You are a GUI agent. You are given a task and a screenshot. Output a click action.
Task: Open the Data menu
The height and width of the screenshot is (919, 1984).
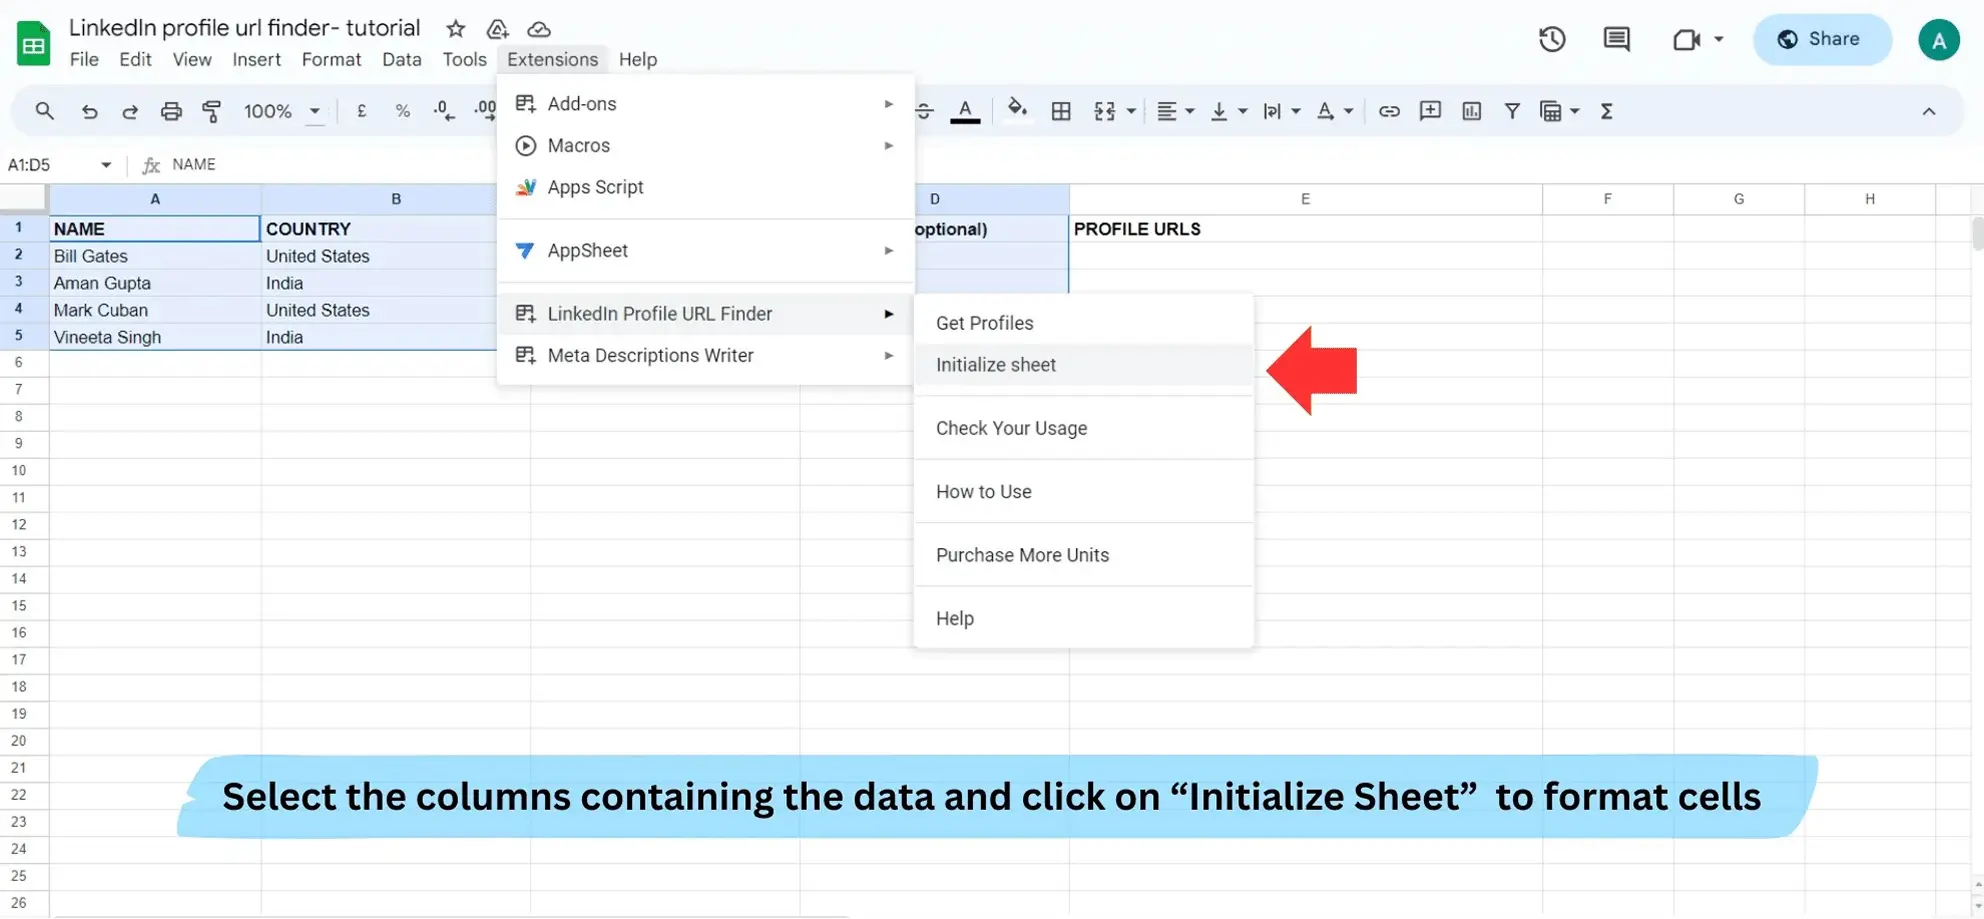pos(401,59)
